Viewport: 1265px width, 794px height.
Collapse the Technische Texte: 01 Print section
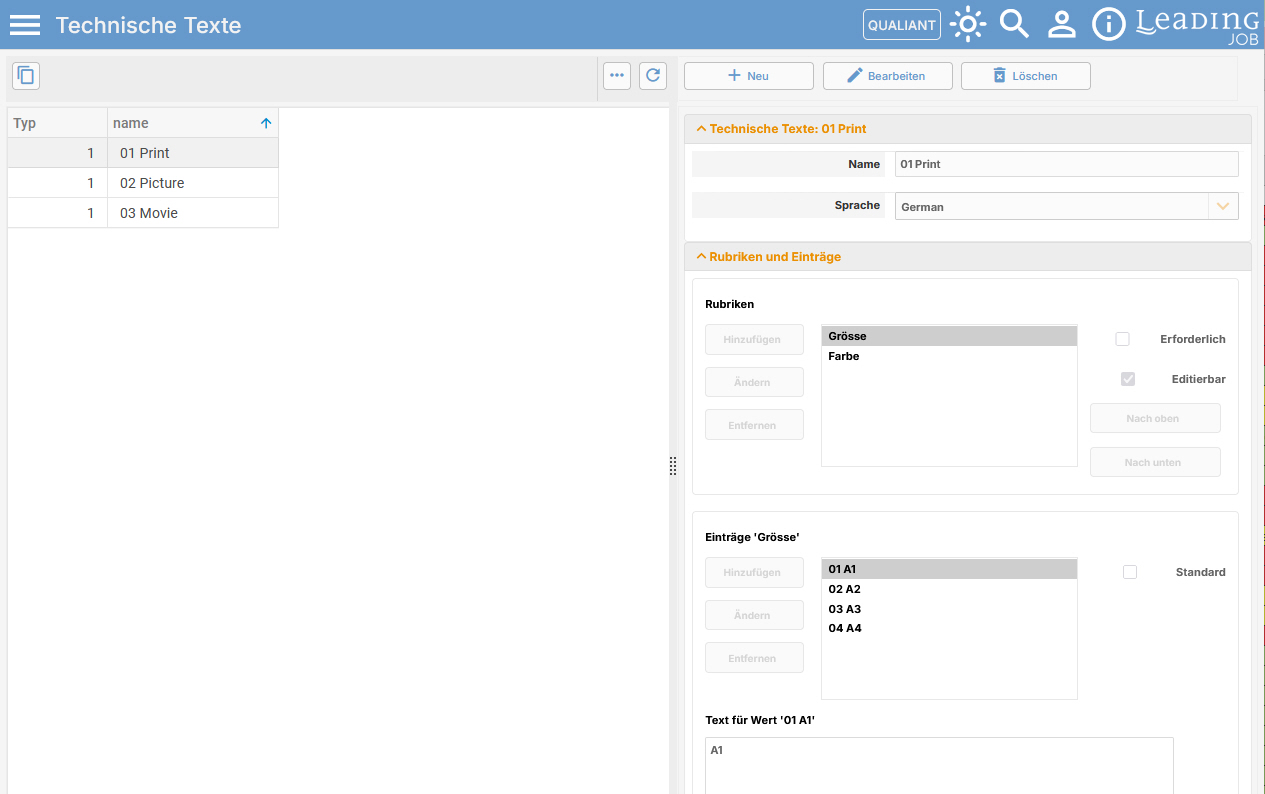(701, 129)
